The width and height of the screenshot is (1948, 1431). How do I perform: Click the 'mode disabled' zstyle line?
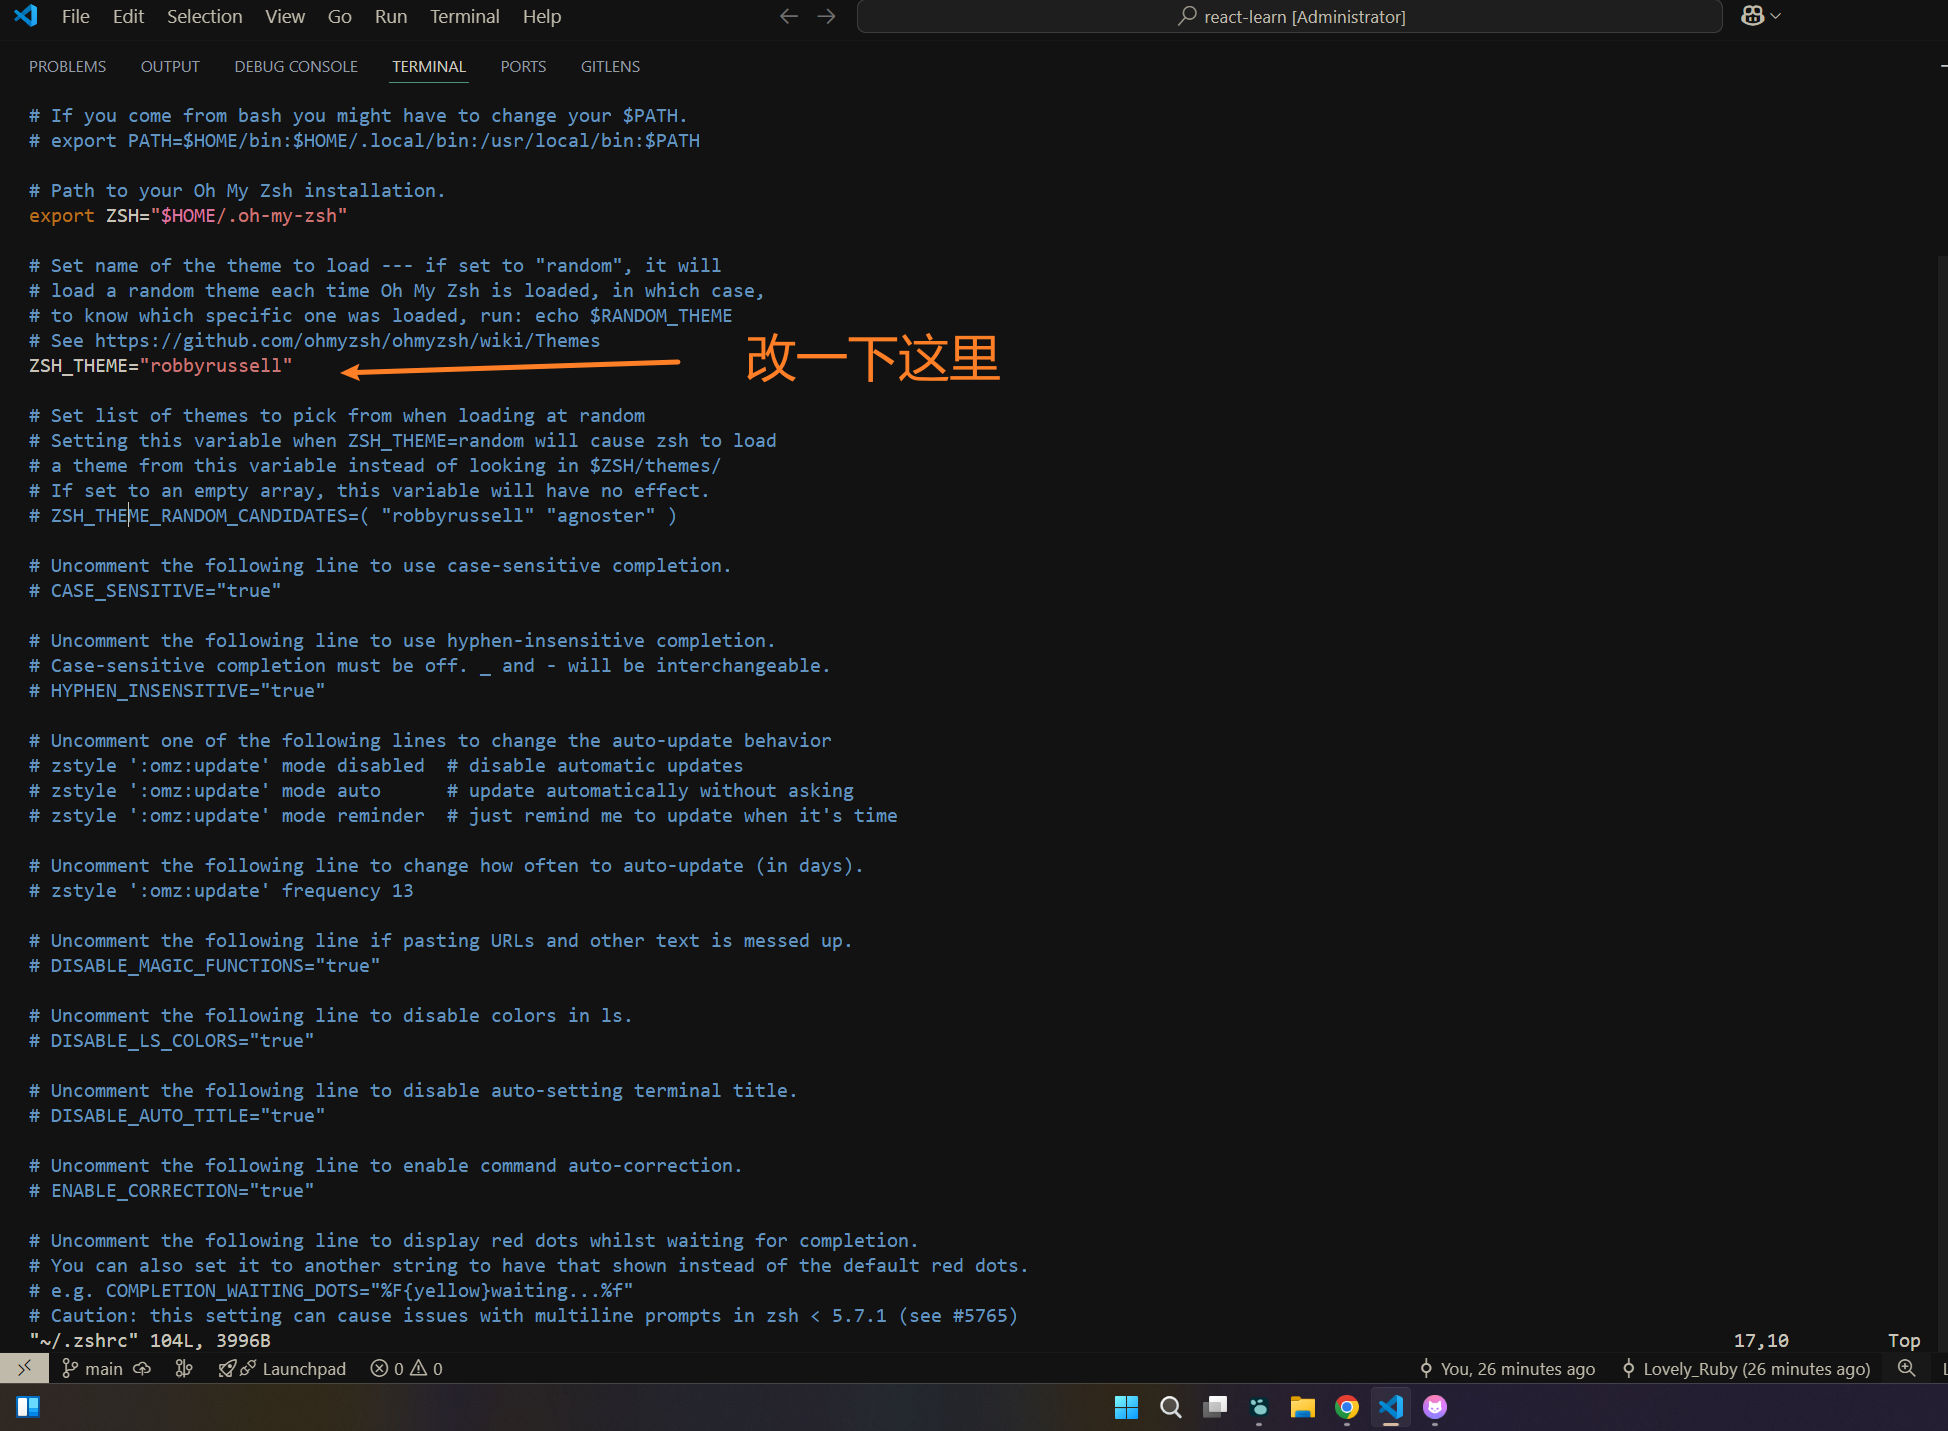[x=386, y=766]
